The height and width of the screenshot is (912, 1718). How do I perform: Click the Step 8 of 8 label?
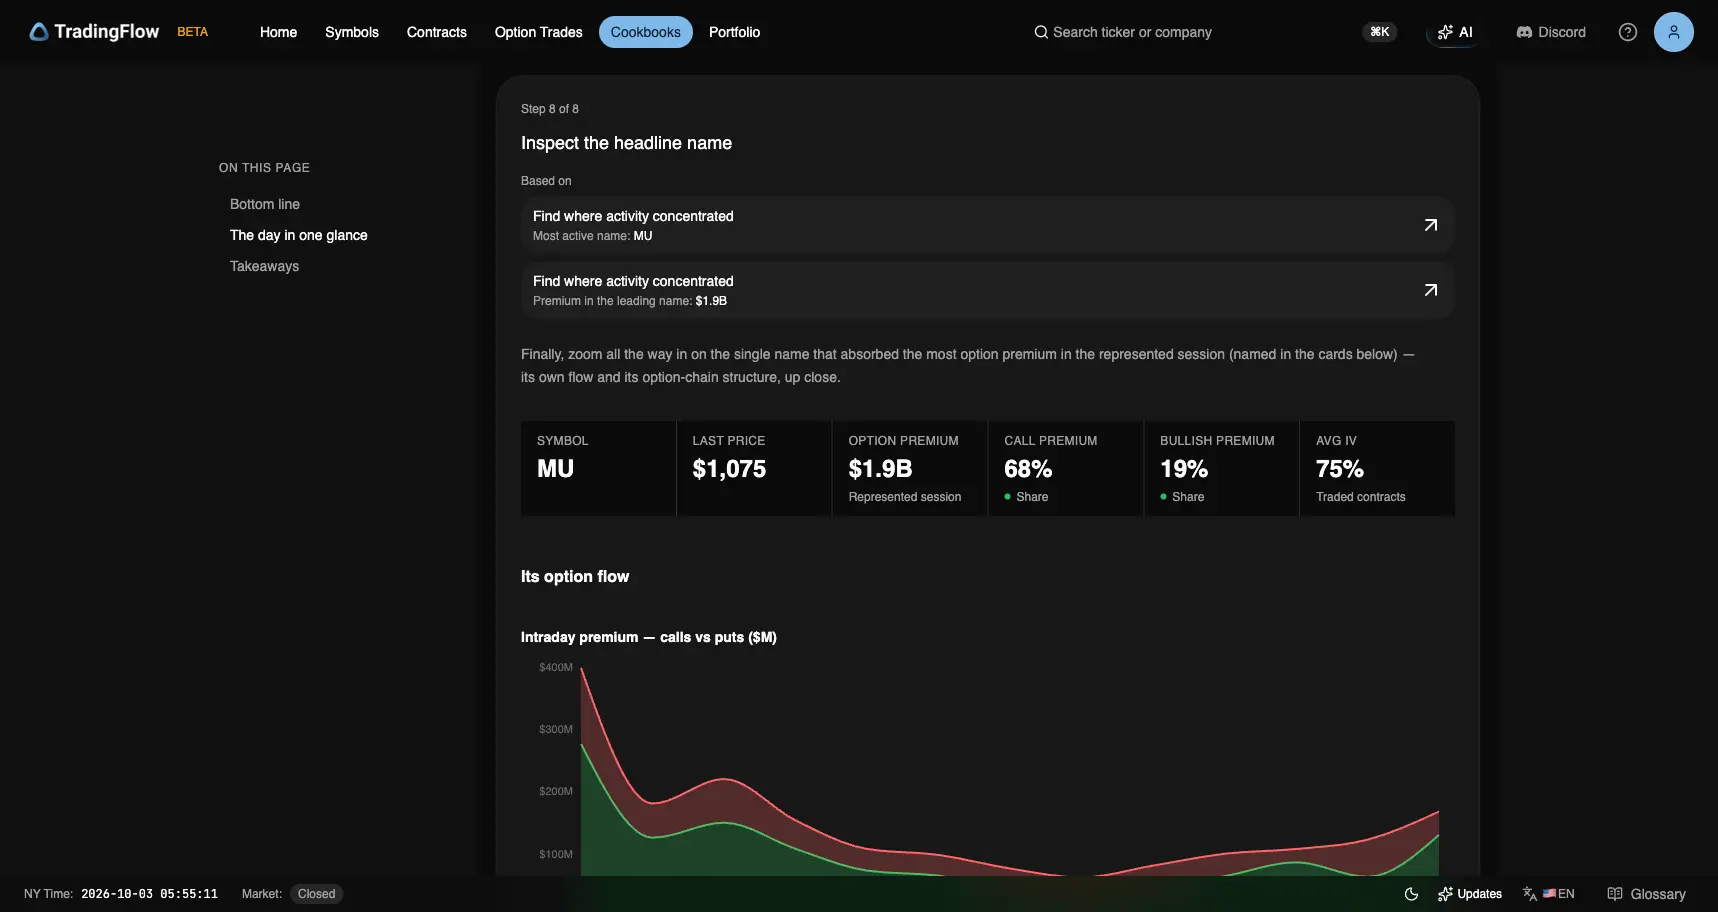click(550, 109)
